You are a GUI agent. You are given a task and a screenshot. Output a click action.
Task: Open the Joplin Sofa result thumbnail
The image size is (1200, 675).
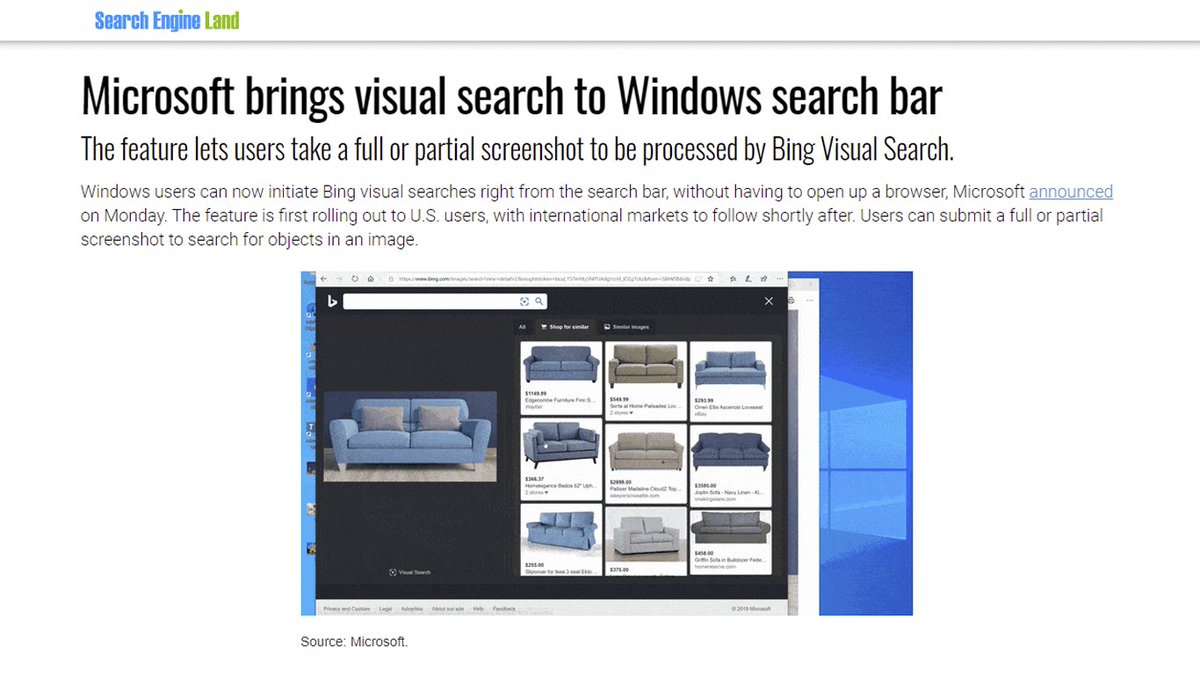click(730, 451)
